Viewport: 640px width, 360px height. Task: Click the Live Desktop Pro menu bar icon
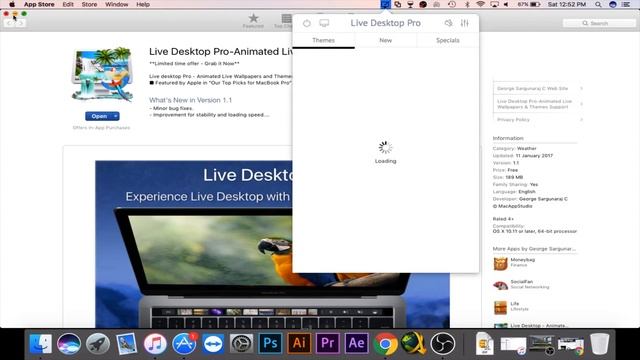click(385, 4)
